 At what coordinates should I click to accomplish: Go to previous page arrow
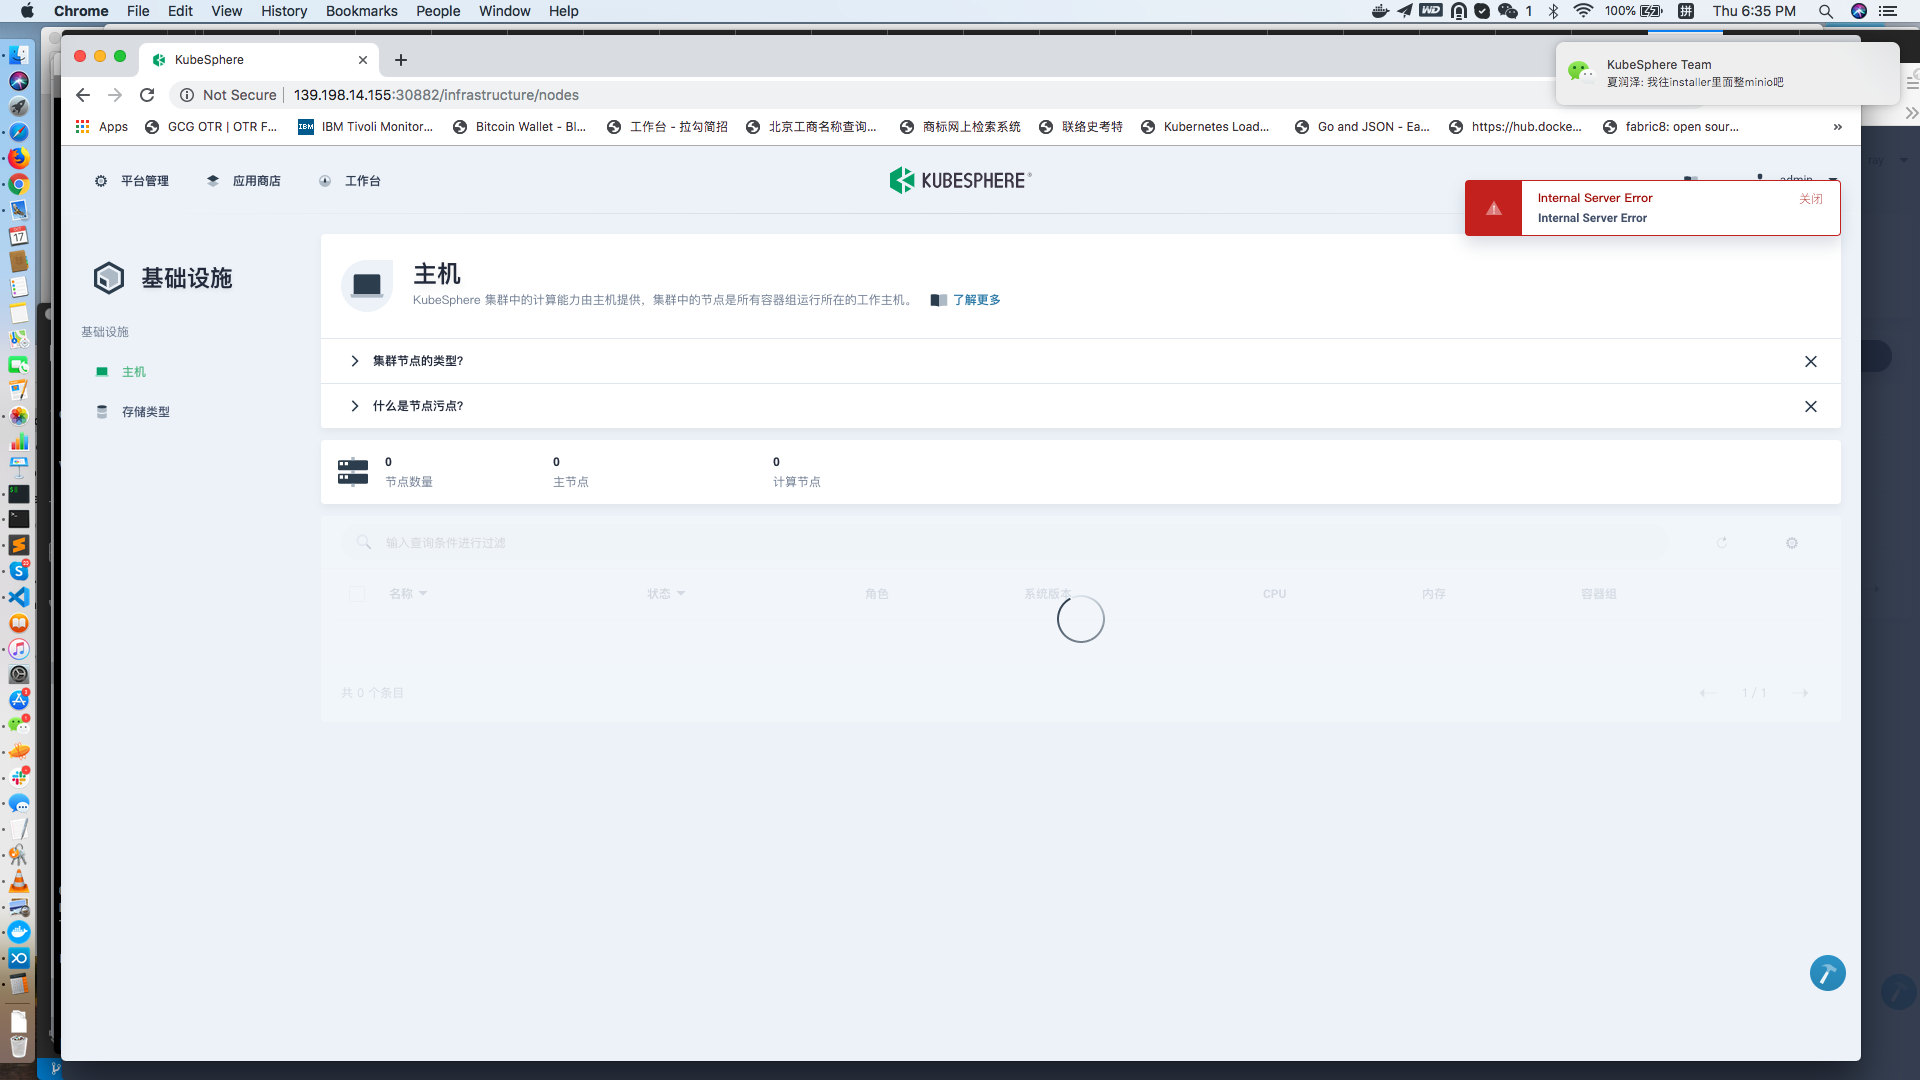[x=1707, y=693]
